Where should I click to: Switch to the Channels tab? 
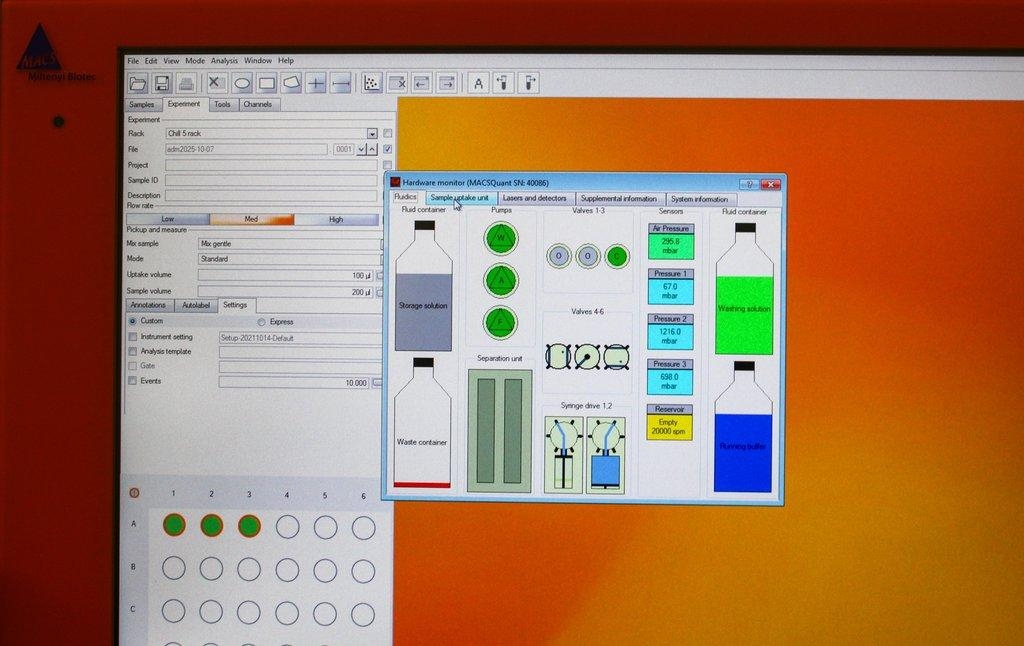258,103
